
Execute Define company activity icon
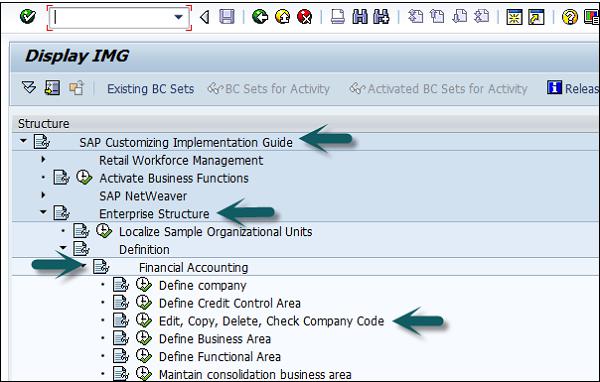[143, 284]
